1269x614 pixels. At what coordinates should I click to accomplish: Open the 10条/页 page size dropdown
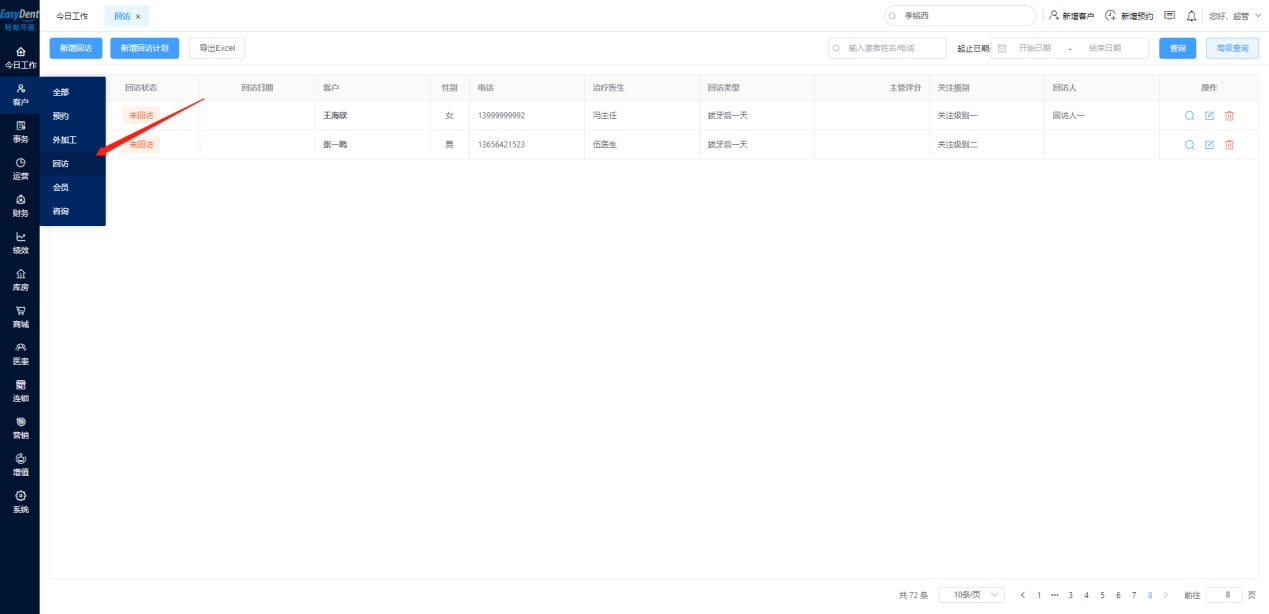click(971, 595)
